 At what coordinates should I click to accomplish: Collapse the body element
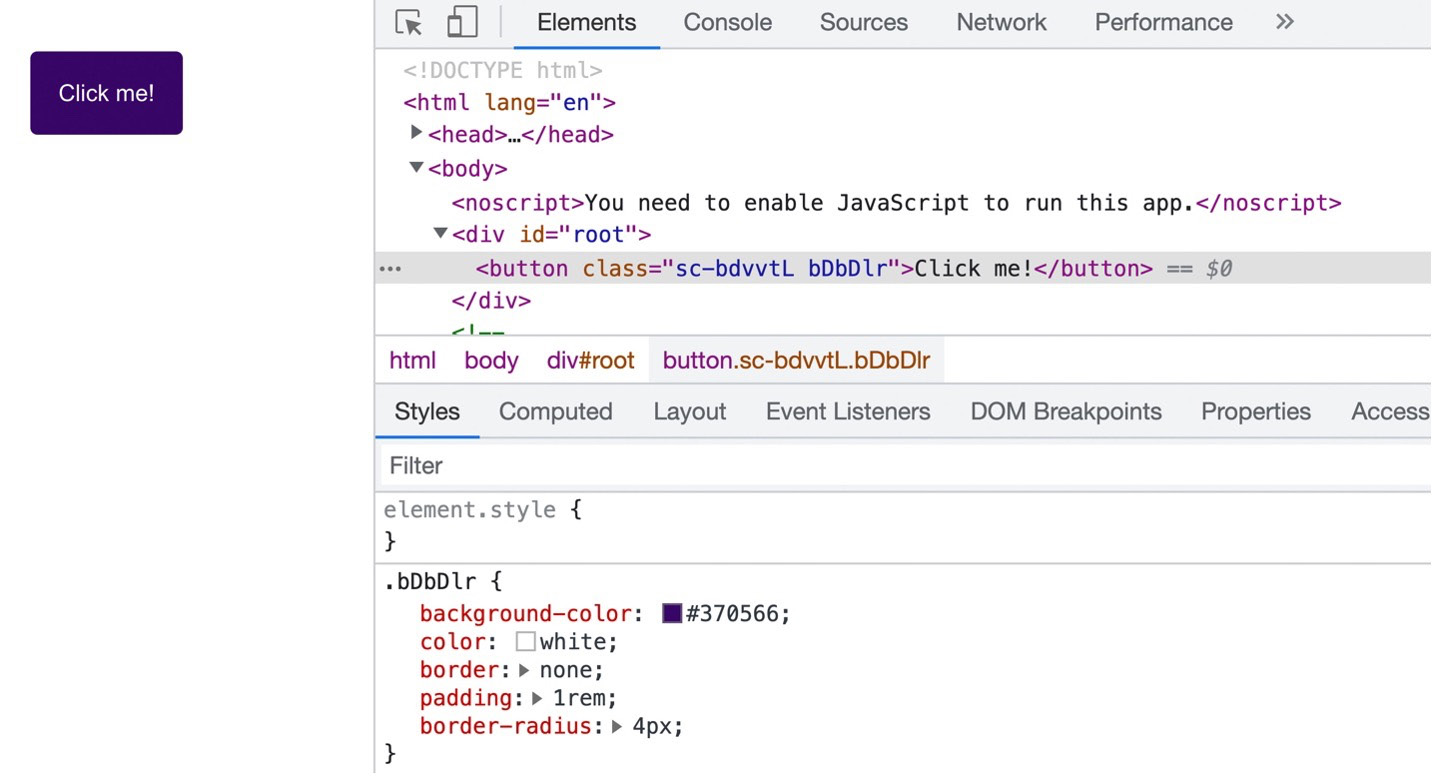click(416, 168)
